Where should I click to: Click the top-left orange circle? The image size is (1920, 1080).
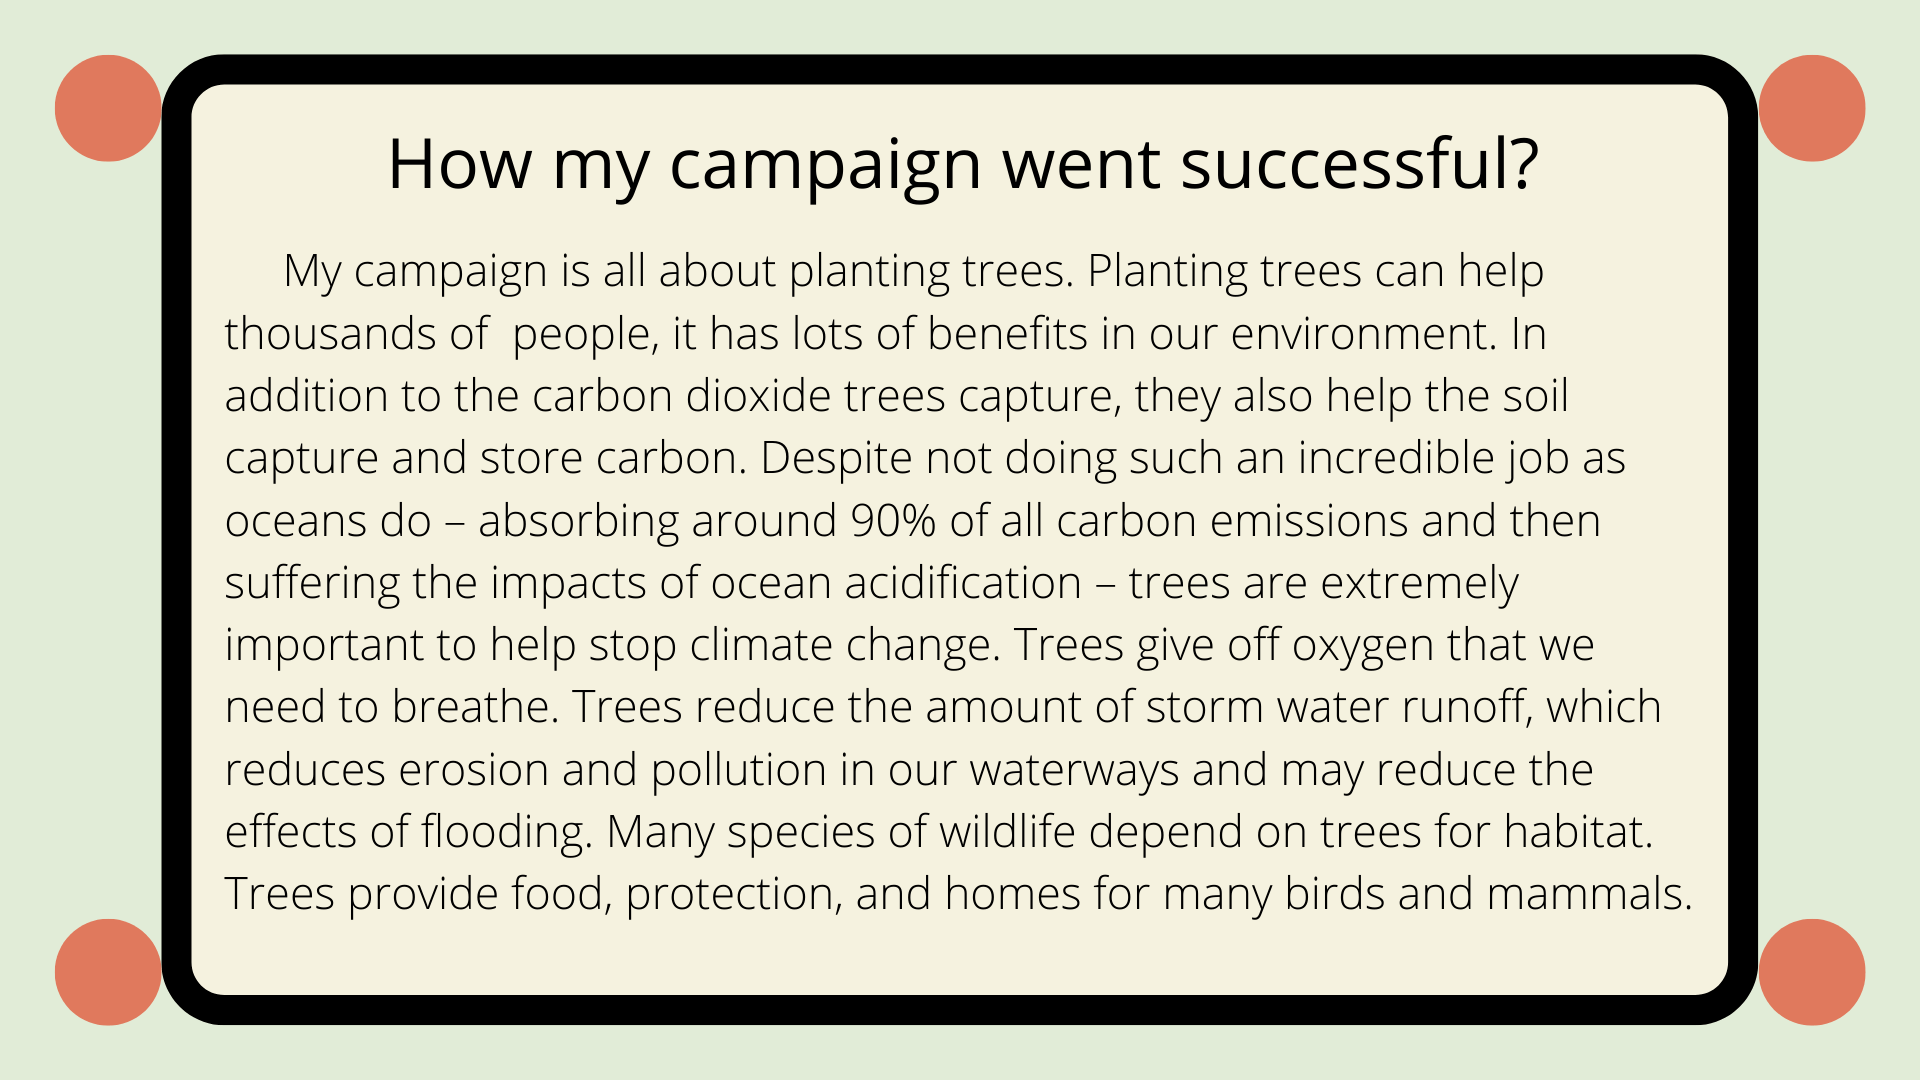click(105, 108)
